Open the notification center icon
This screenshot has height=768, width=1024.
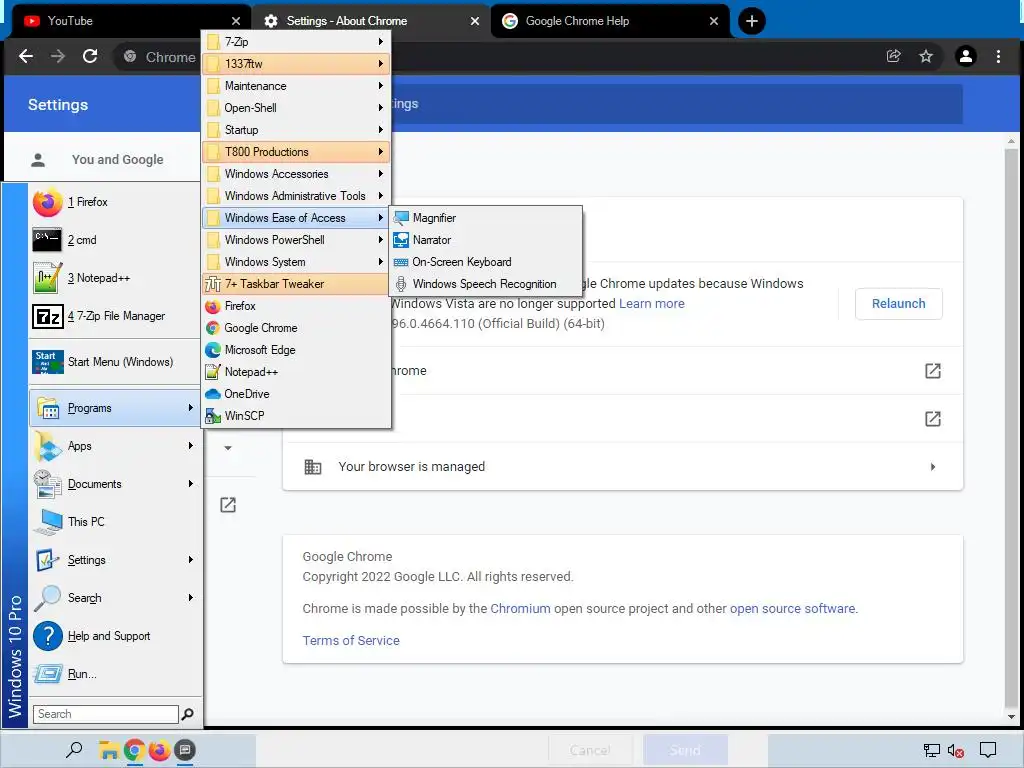pos(988,750)
